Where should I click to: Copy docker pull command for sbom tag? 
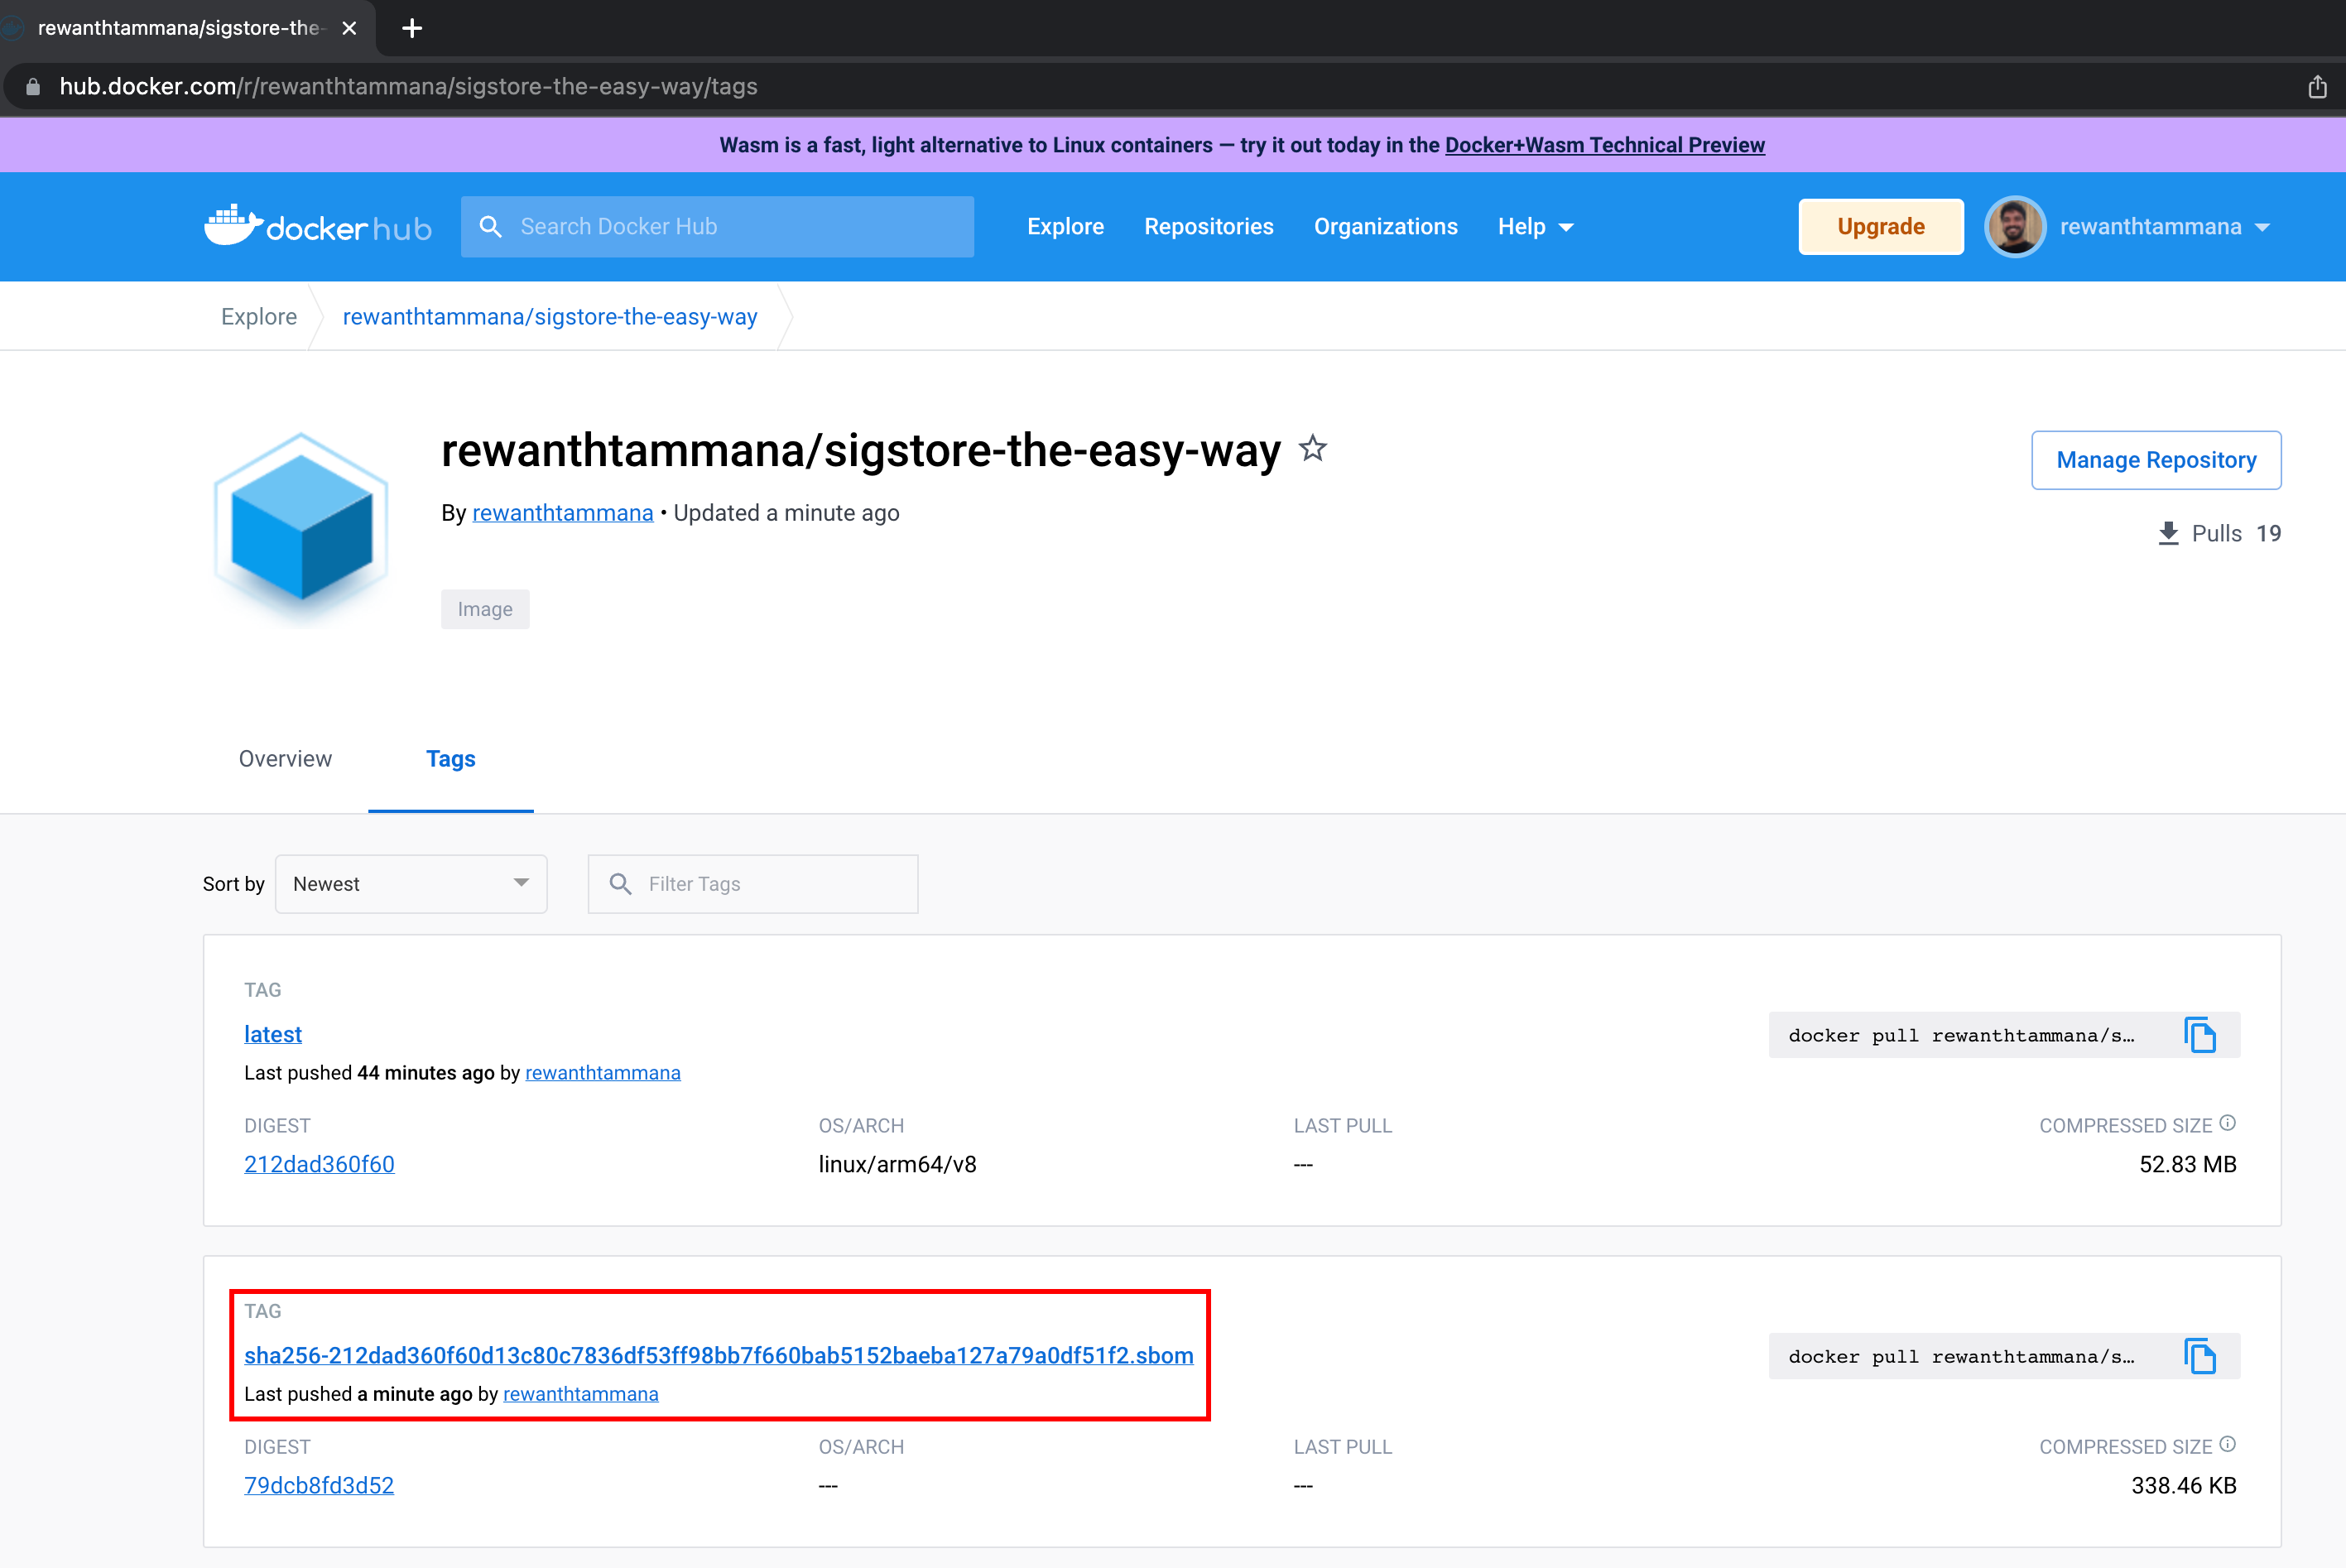click(x=2199, y=1356)
